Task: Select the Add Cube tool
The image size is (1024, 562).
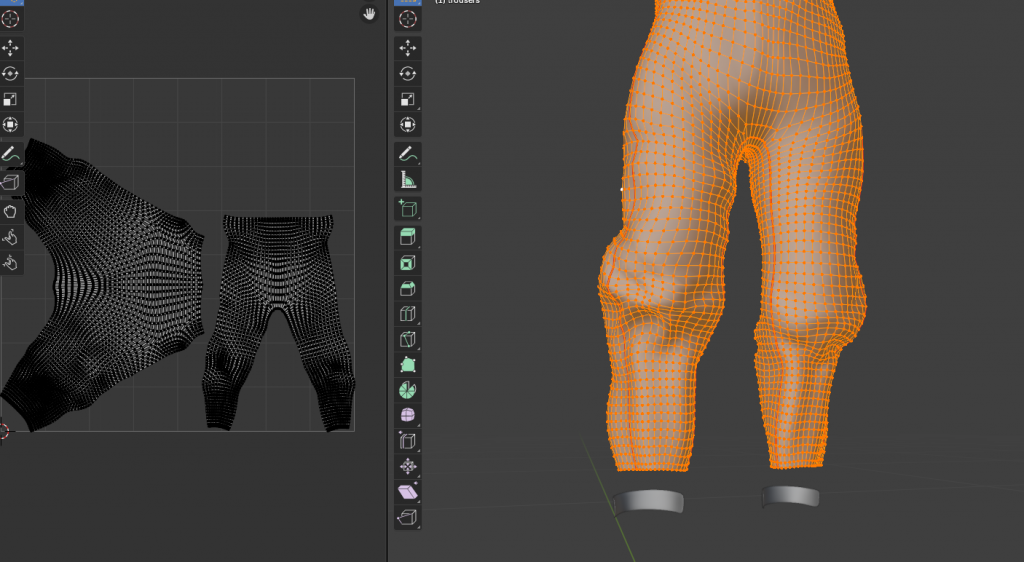Action: tap(408, 208)
